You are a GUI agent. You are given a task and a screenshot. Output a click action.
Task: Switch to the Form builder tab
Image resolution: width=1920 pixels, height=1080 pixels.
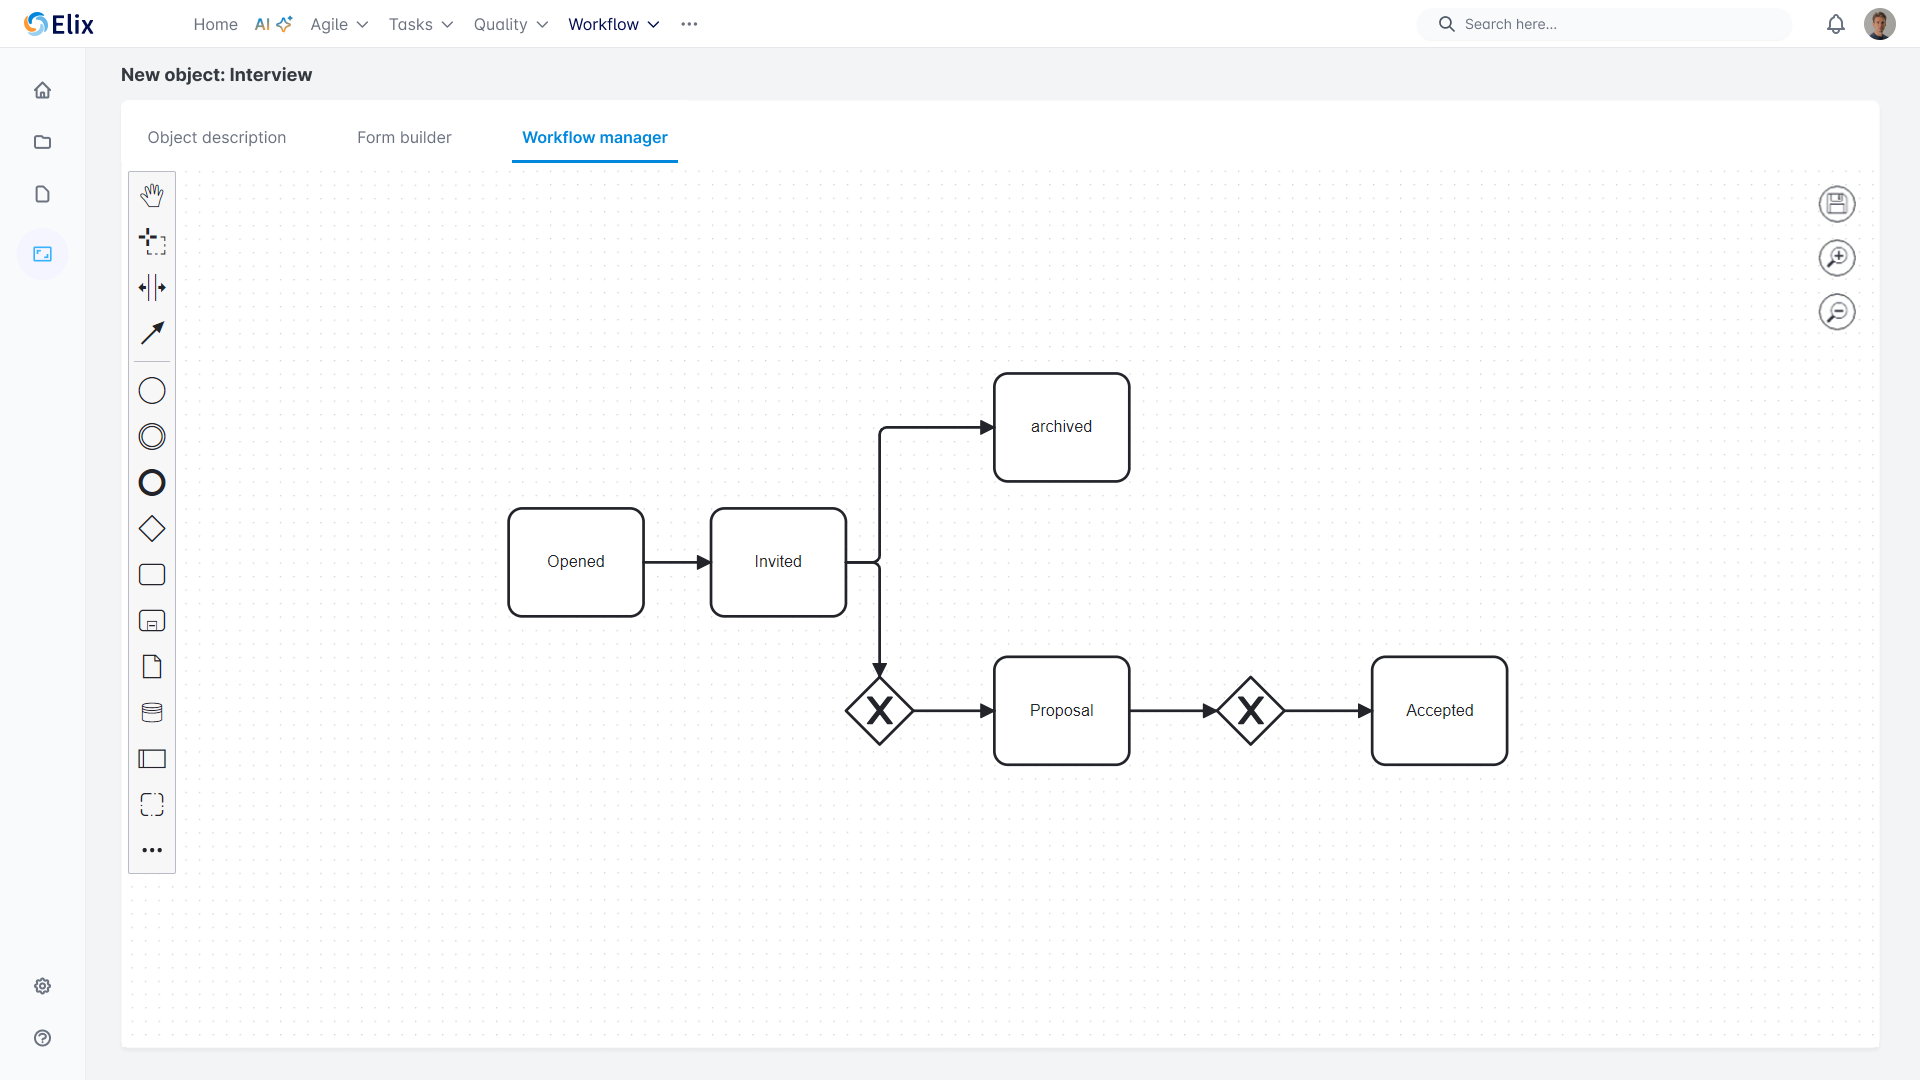[x=404, y=137]
